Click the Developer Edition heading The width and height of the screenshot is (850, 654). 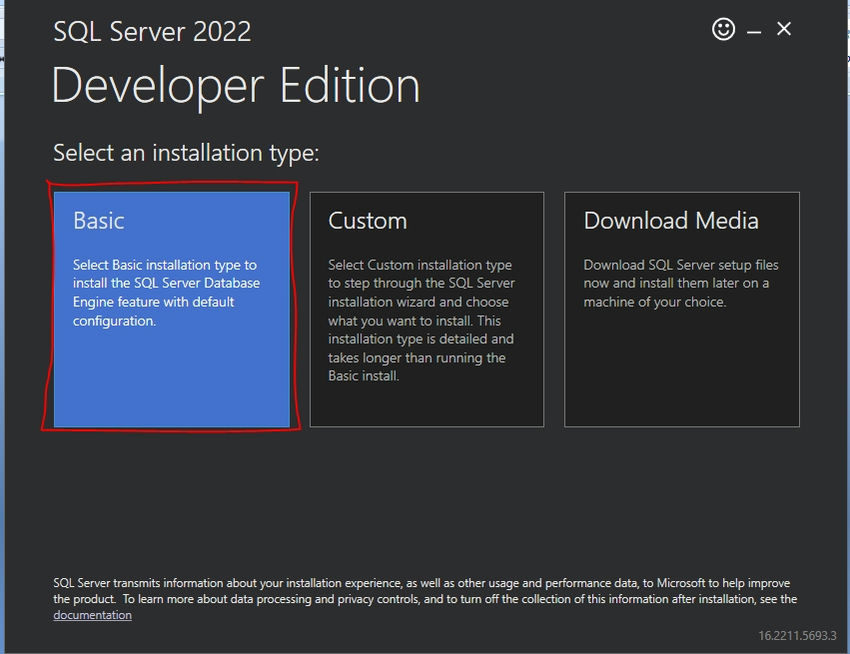[235, 86]
